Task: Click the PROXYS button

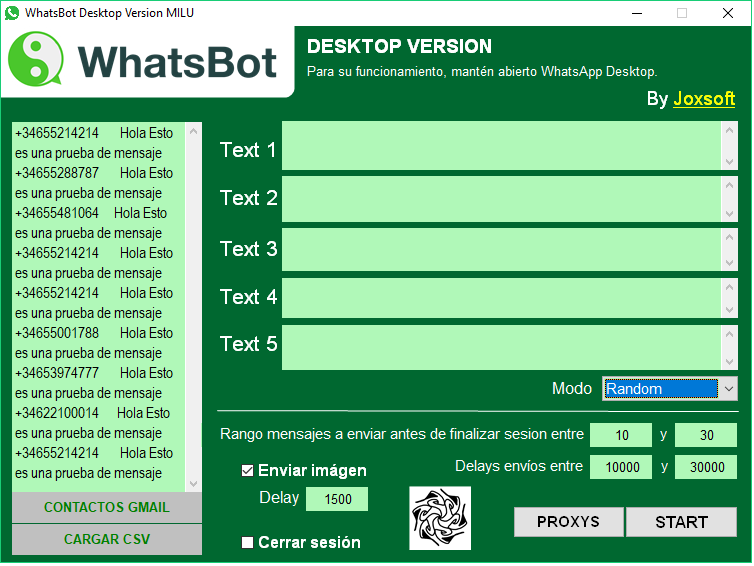Action: [568, 522]
